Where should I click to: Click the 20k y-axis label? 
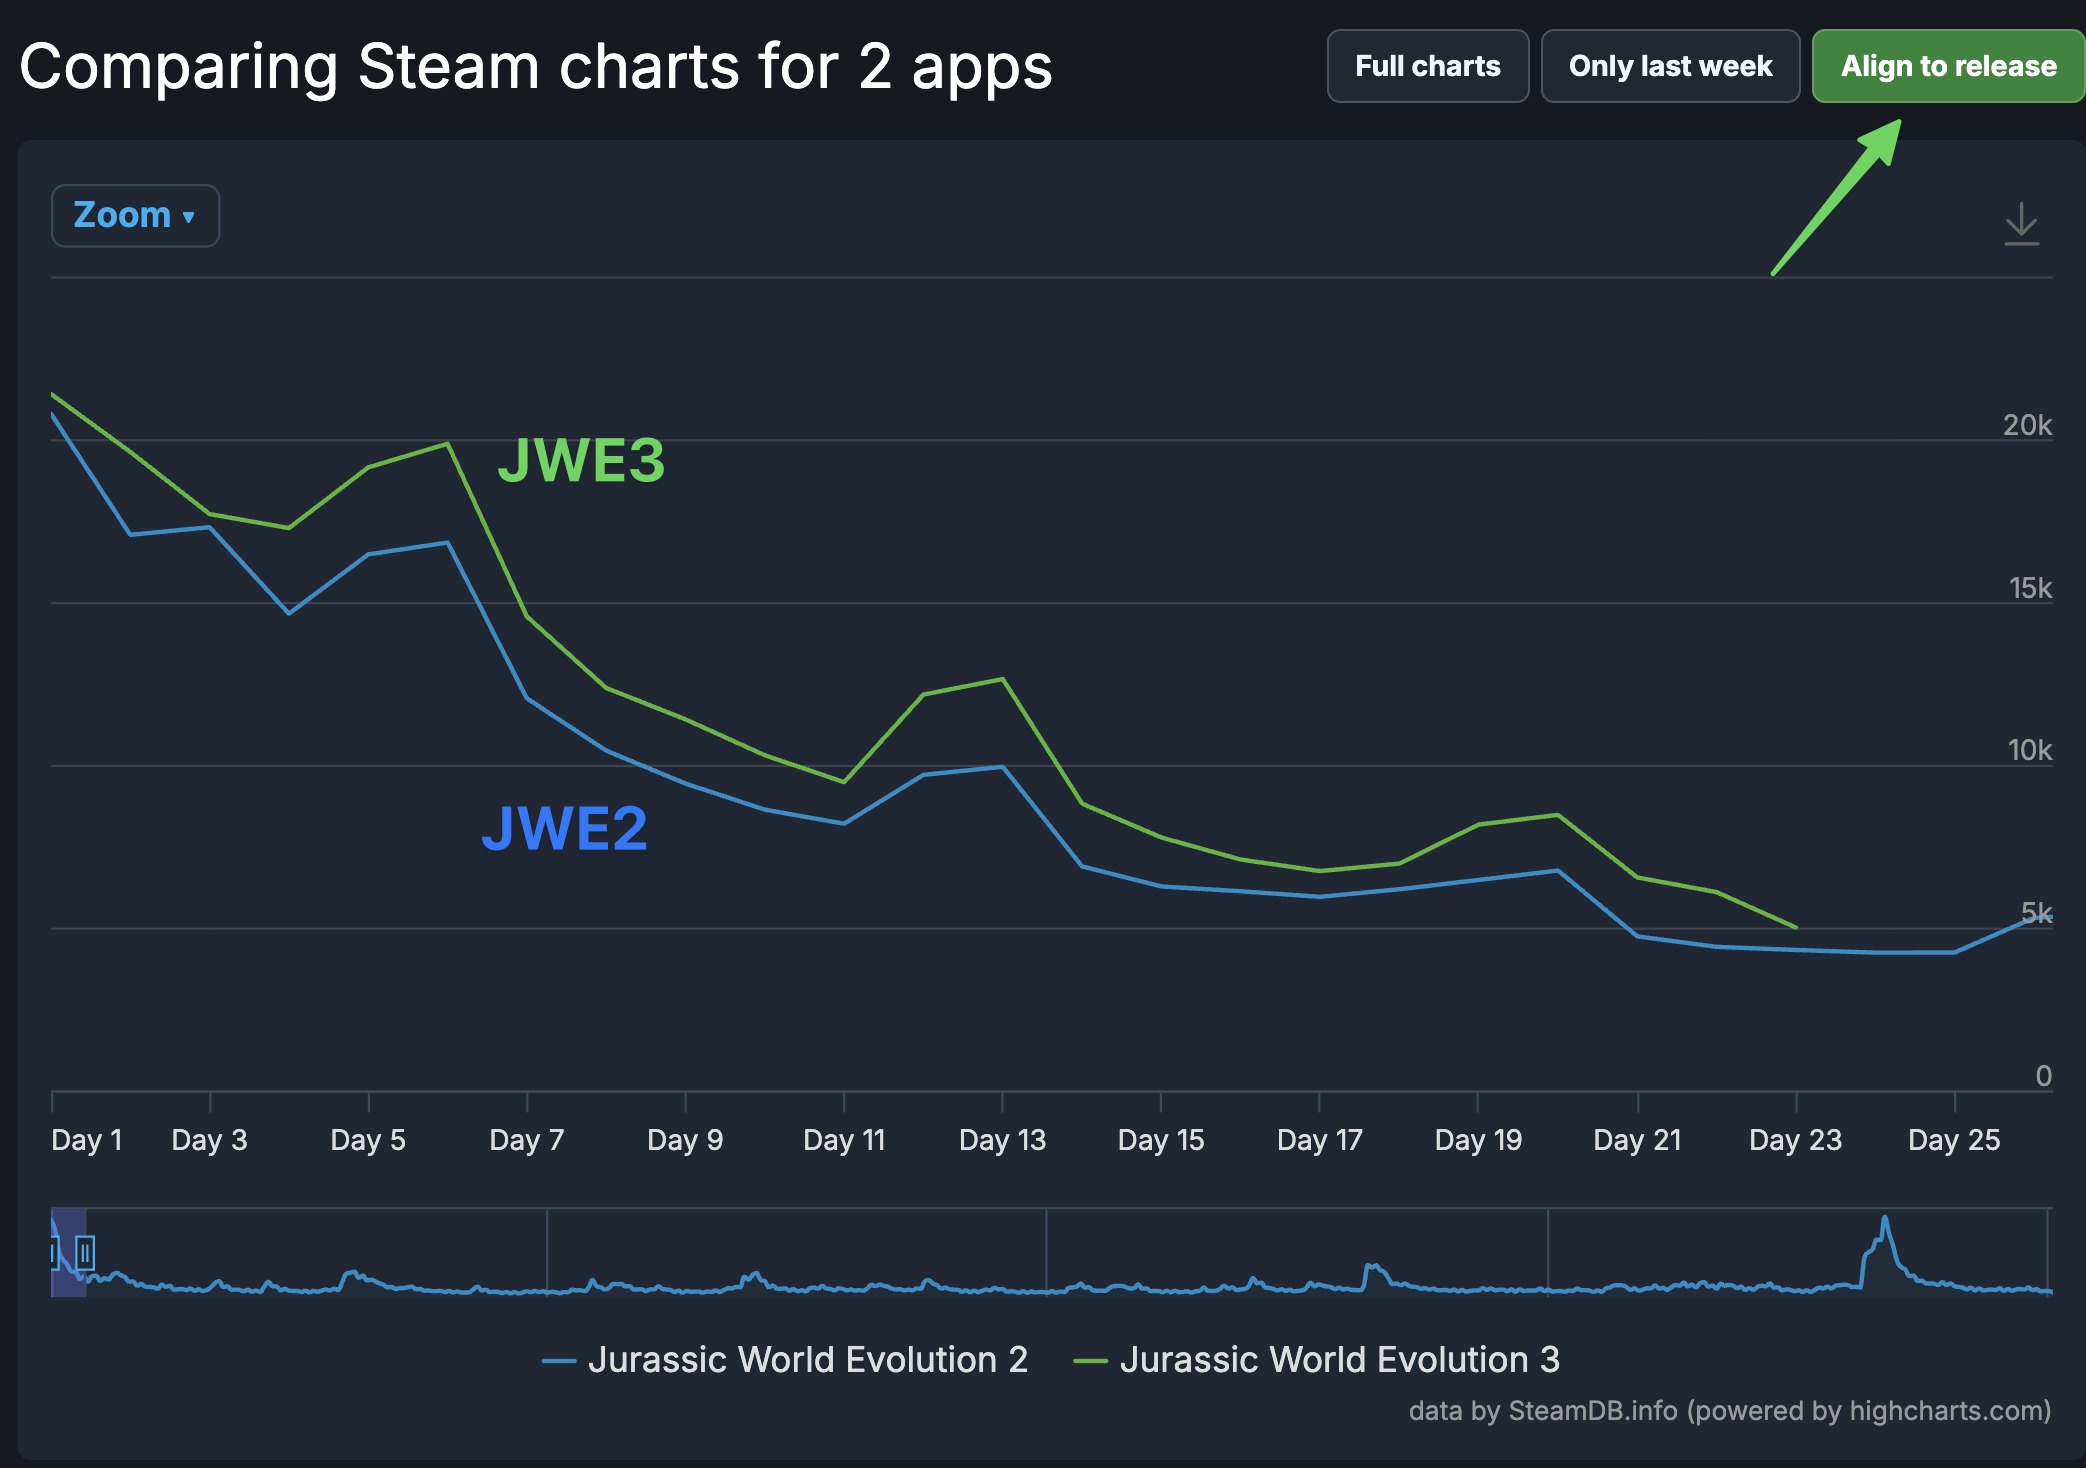pyautogui.click(x=2027, y=425)
